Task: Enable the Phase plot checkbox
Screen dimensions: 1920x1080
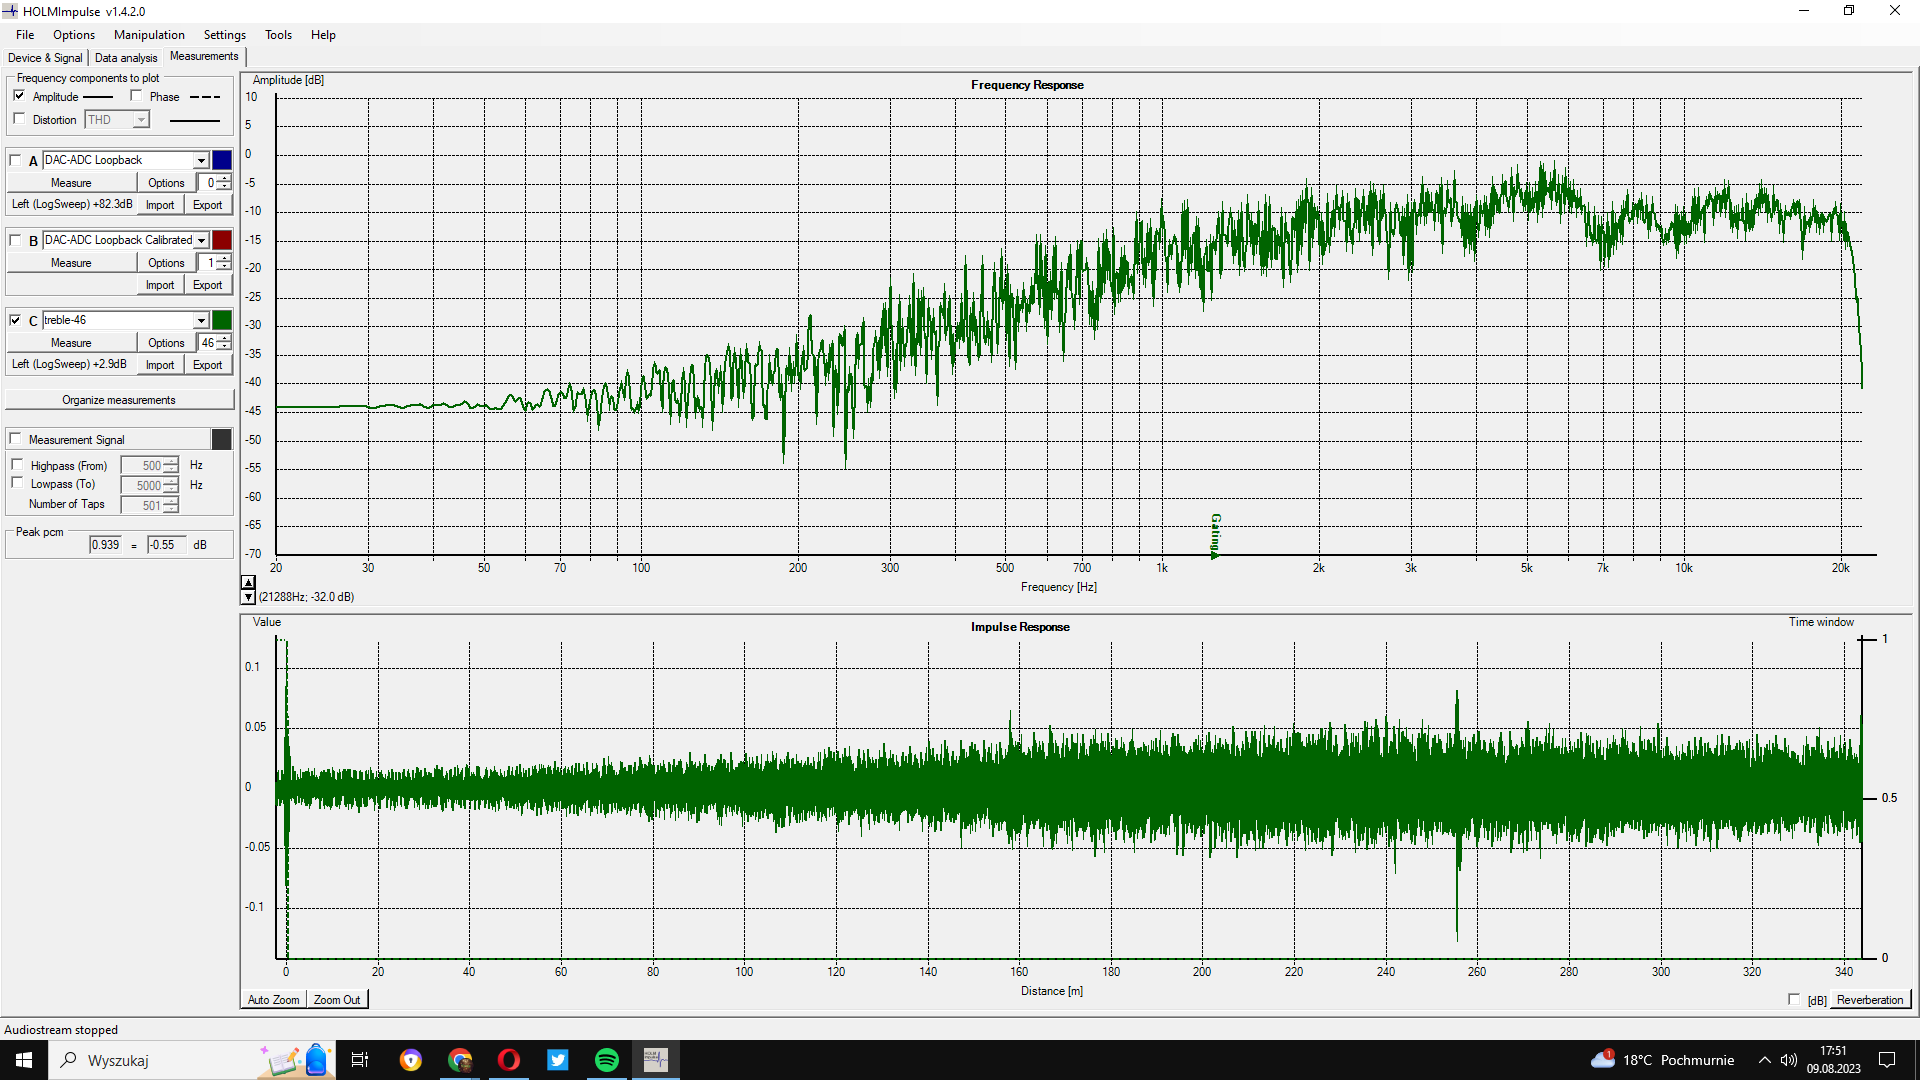Action: (137, 96)
